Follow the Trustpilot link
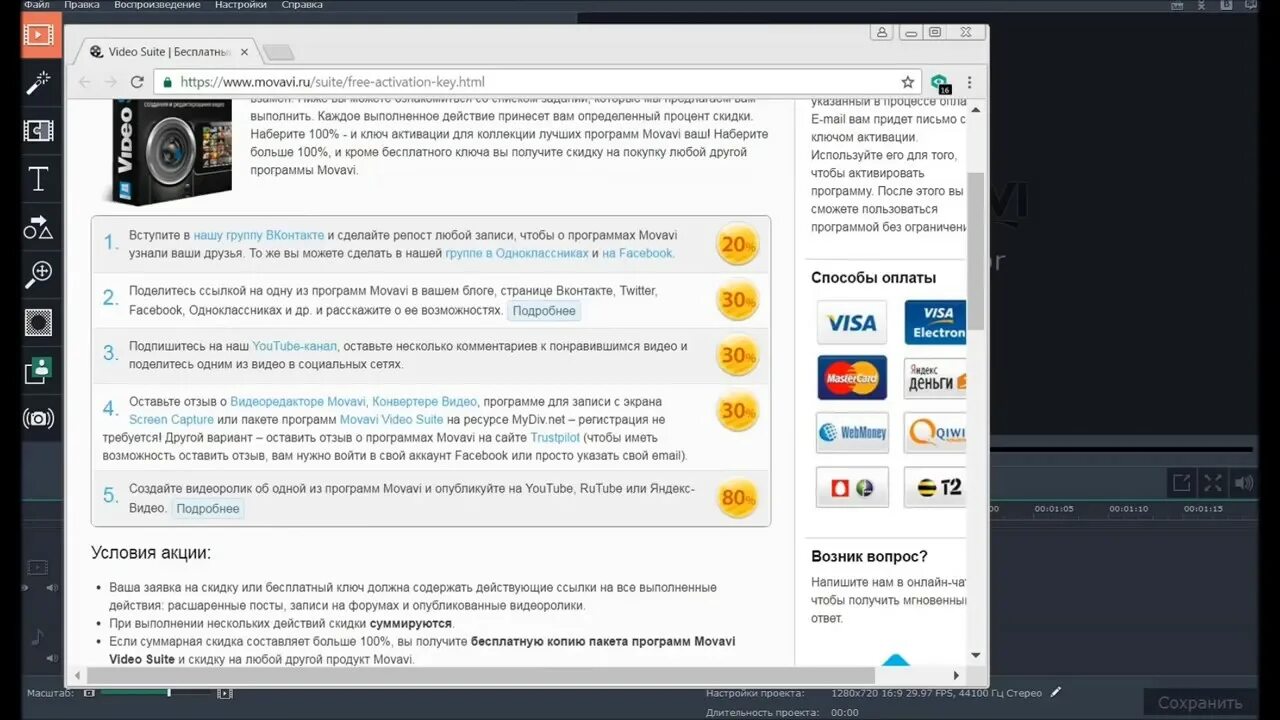 pos(555,438)
